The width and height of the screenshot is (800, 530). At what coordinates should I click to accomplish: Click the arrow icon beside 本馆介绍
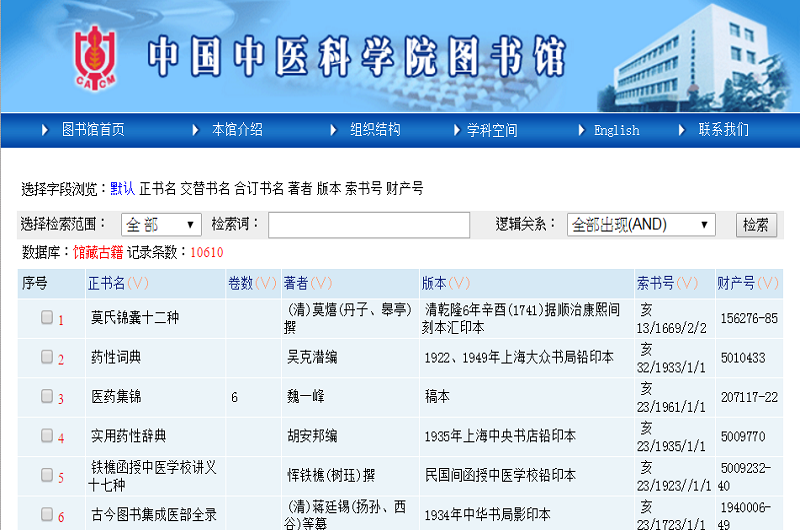(x=195, y=130)
